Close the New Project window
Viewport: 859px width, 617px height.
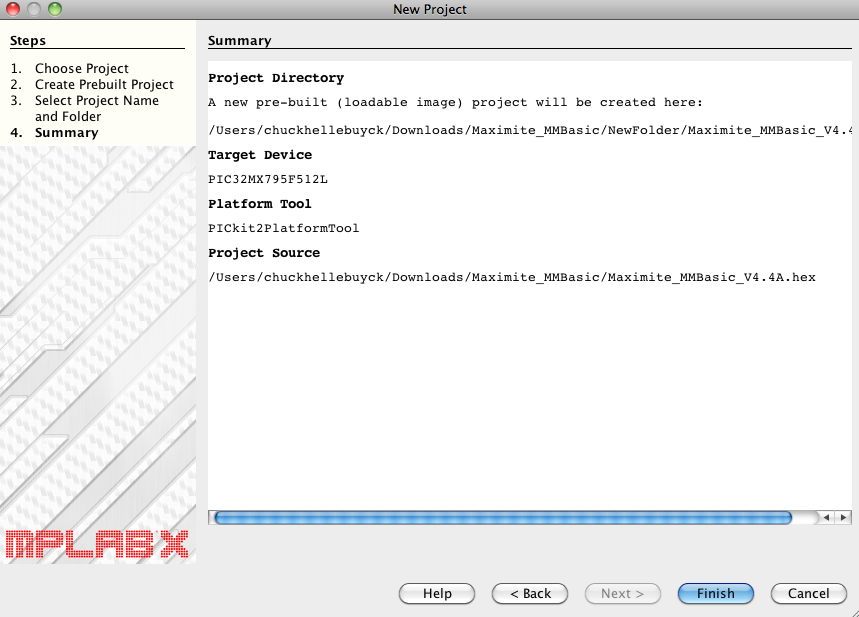pos(14,9)
